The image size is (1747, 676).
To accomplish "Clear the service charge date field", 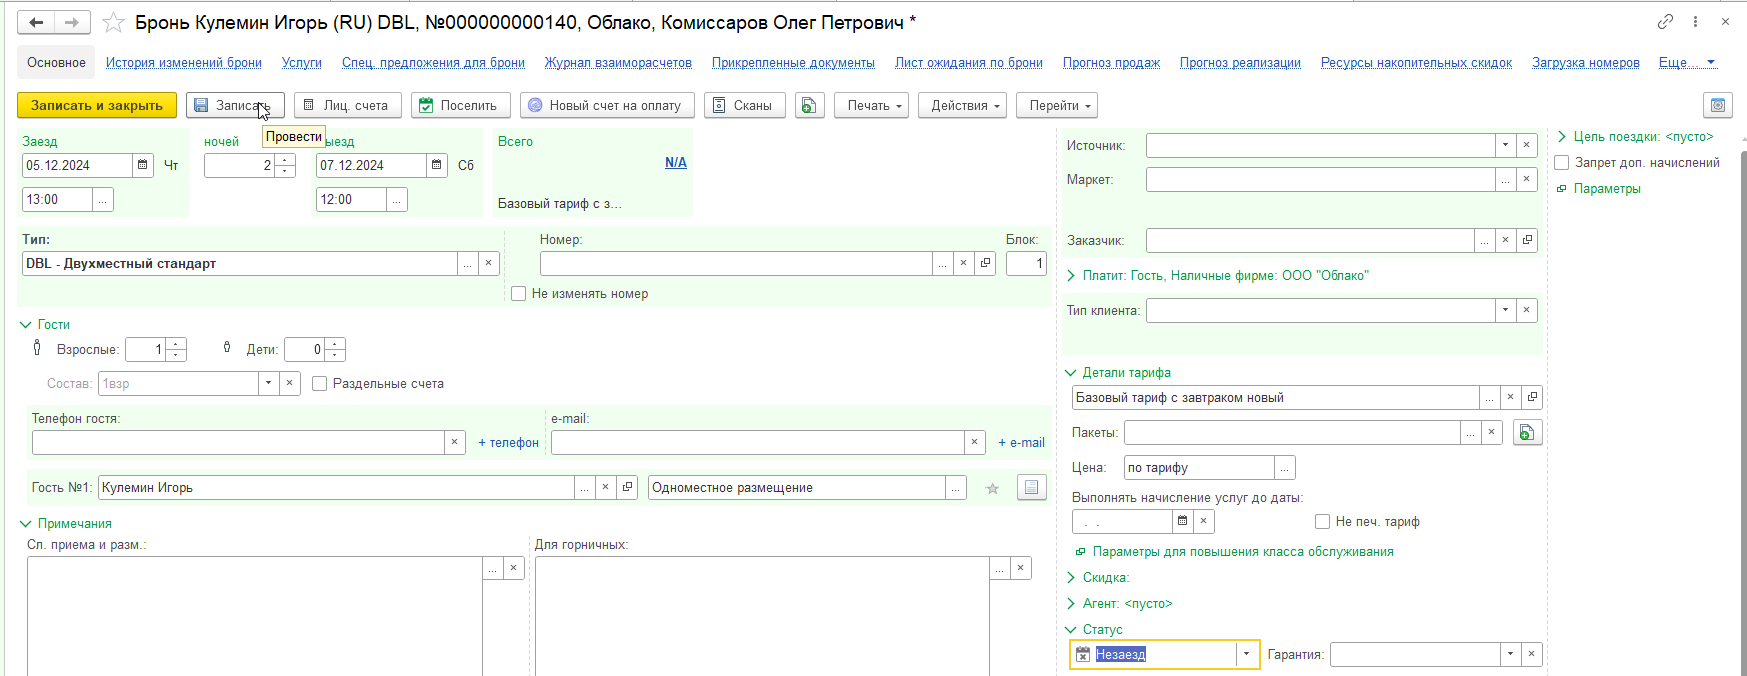I will [1204, 521].
